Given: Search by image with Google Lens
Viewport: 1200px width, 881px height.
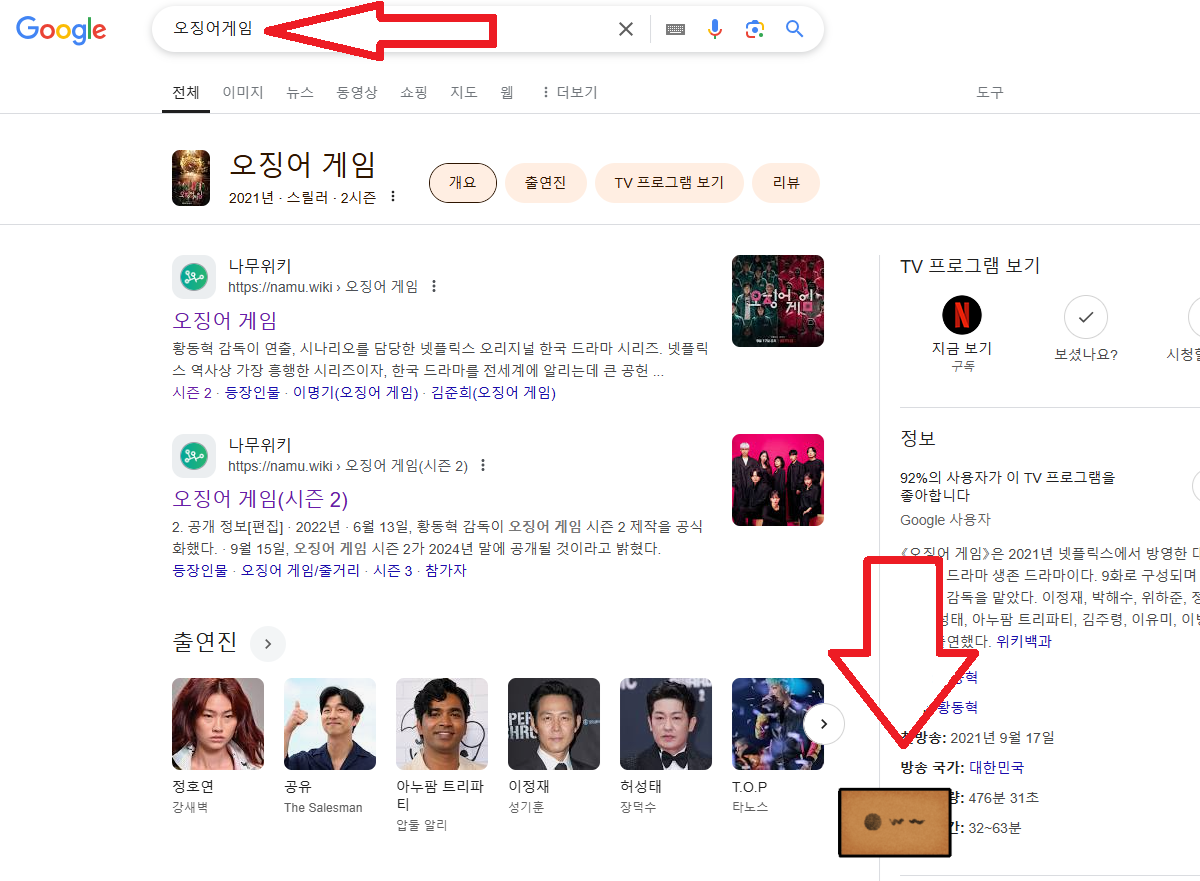Looking at the screenshot, I should pos(755,30).
